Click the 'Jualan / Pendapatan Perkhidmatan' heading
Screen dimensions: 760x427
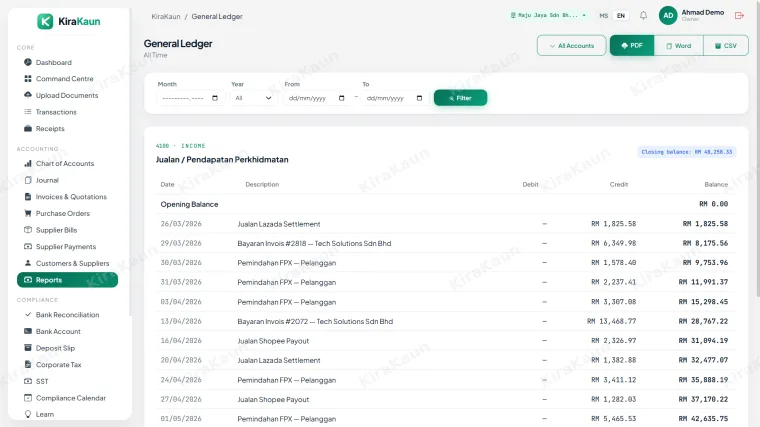(222, 159)
